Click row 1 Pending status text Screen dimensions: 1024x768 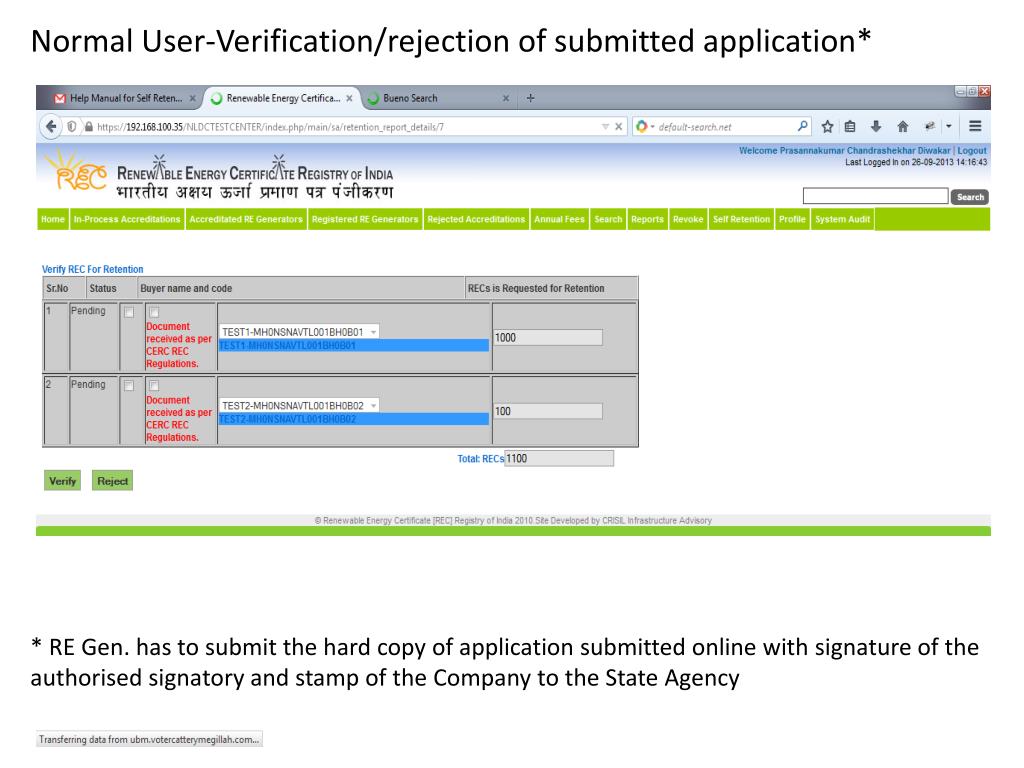tap(88, 311)
